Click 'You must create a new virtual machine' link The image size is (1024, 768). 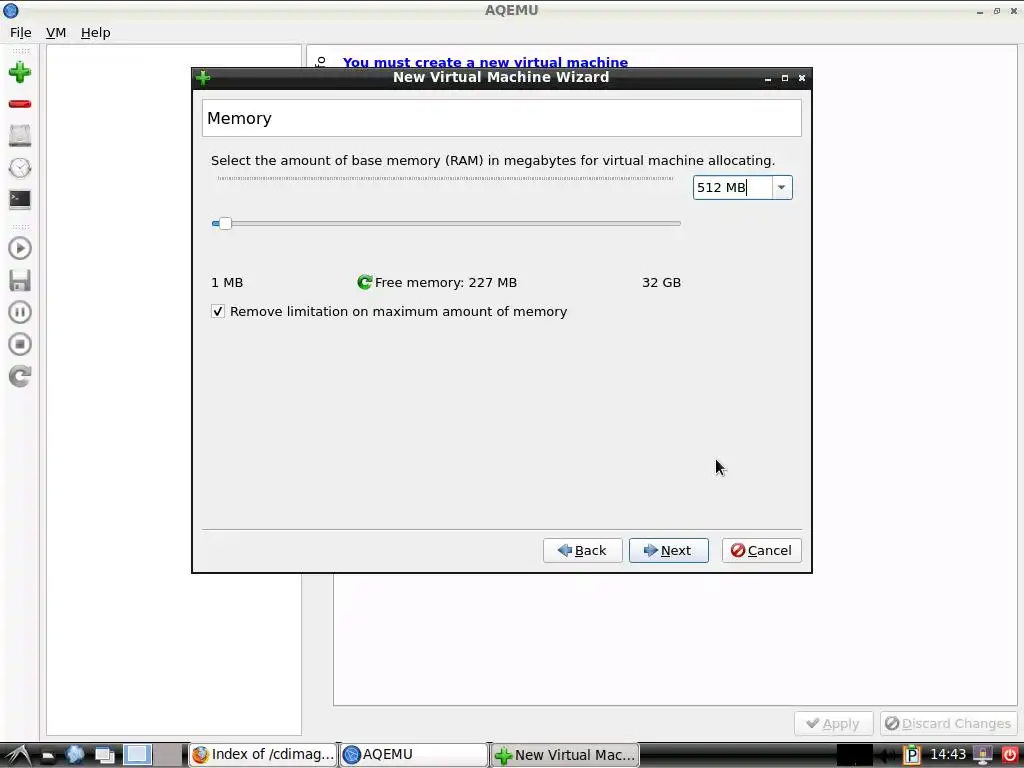click(485, 63)
